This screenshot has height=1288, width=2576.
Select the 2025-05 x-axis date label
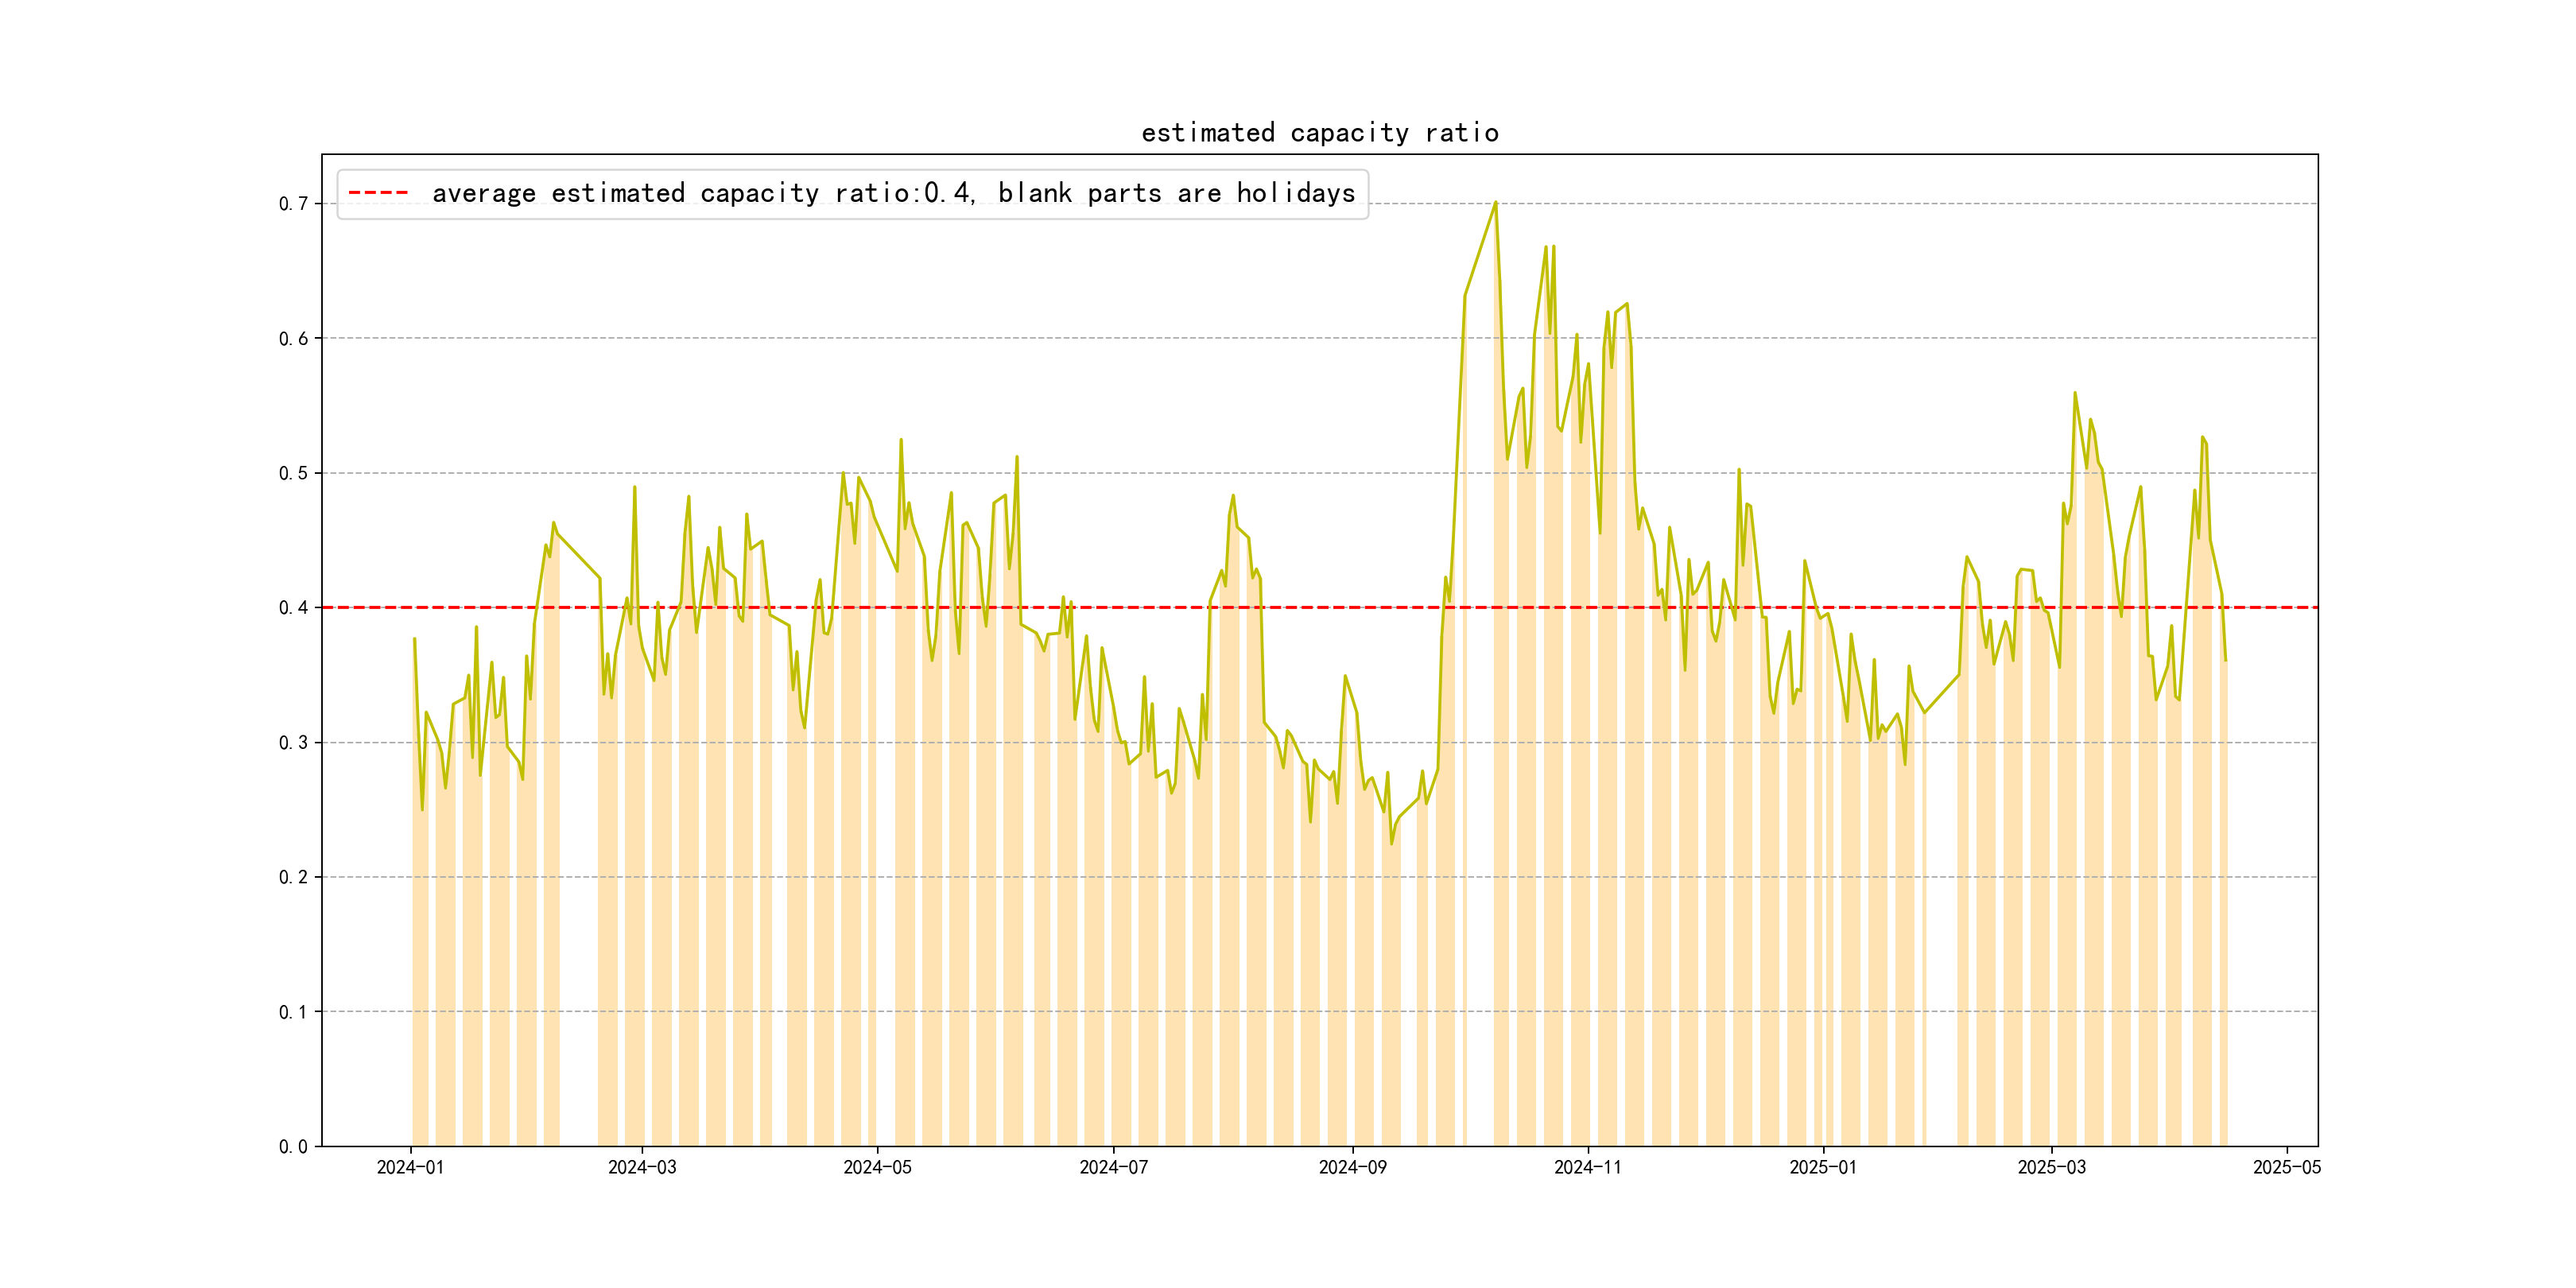click(2286, 1167)
